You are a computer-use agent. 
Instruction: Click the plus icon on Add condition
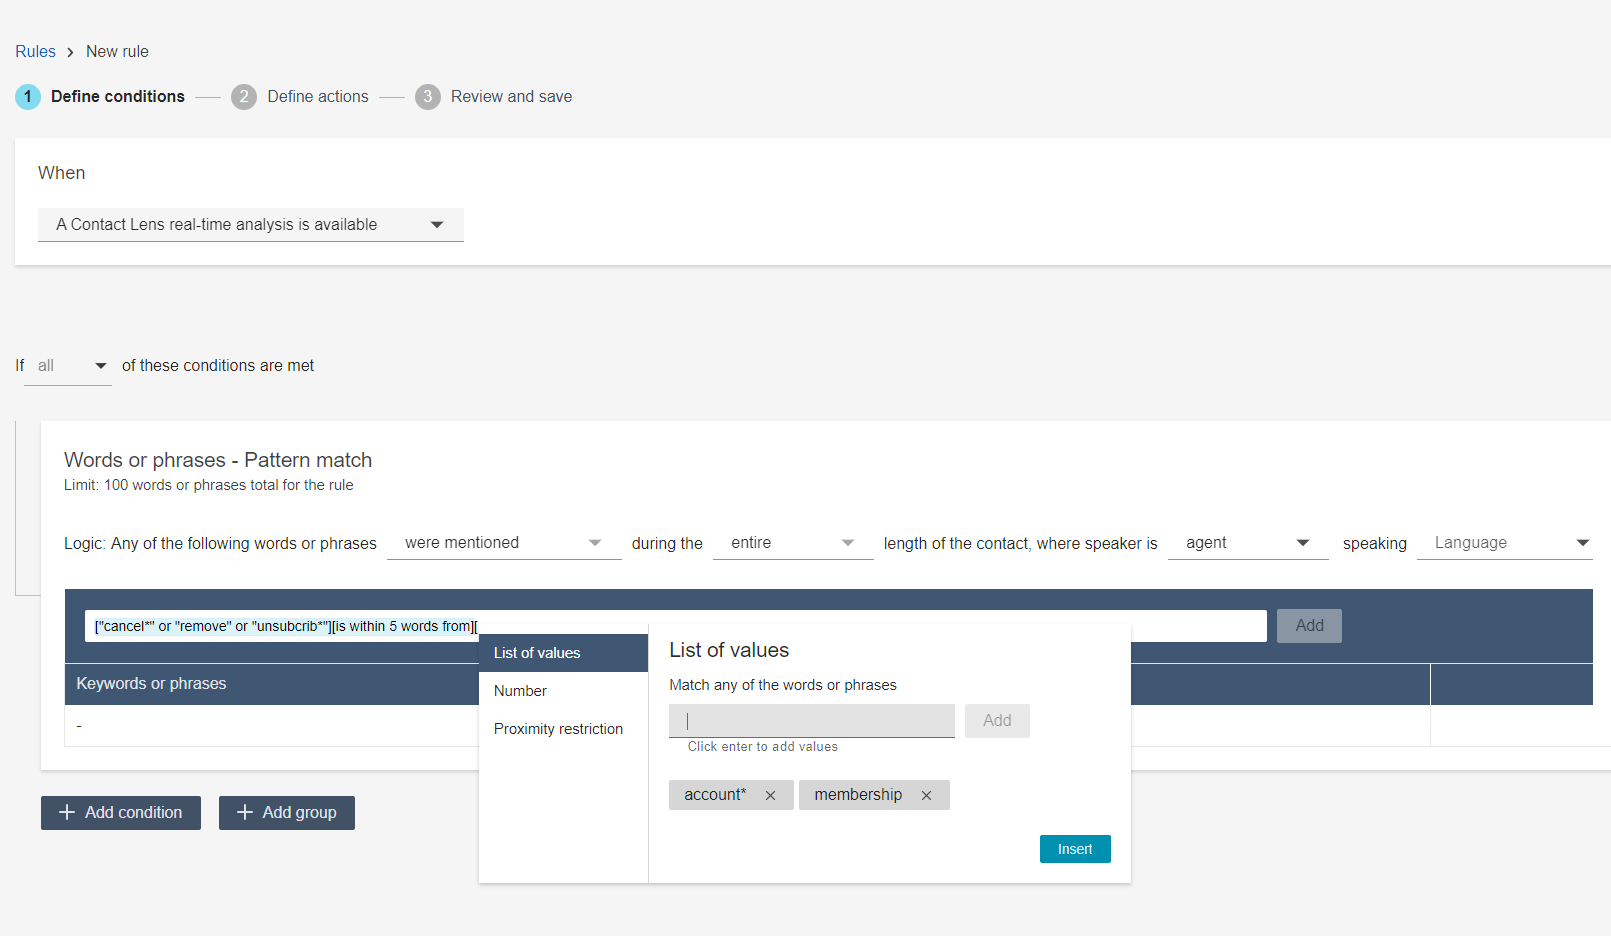(65, 812)
